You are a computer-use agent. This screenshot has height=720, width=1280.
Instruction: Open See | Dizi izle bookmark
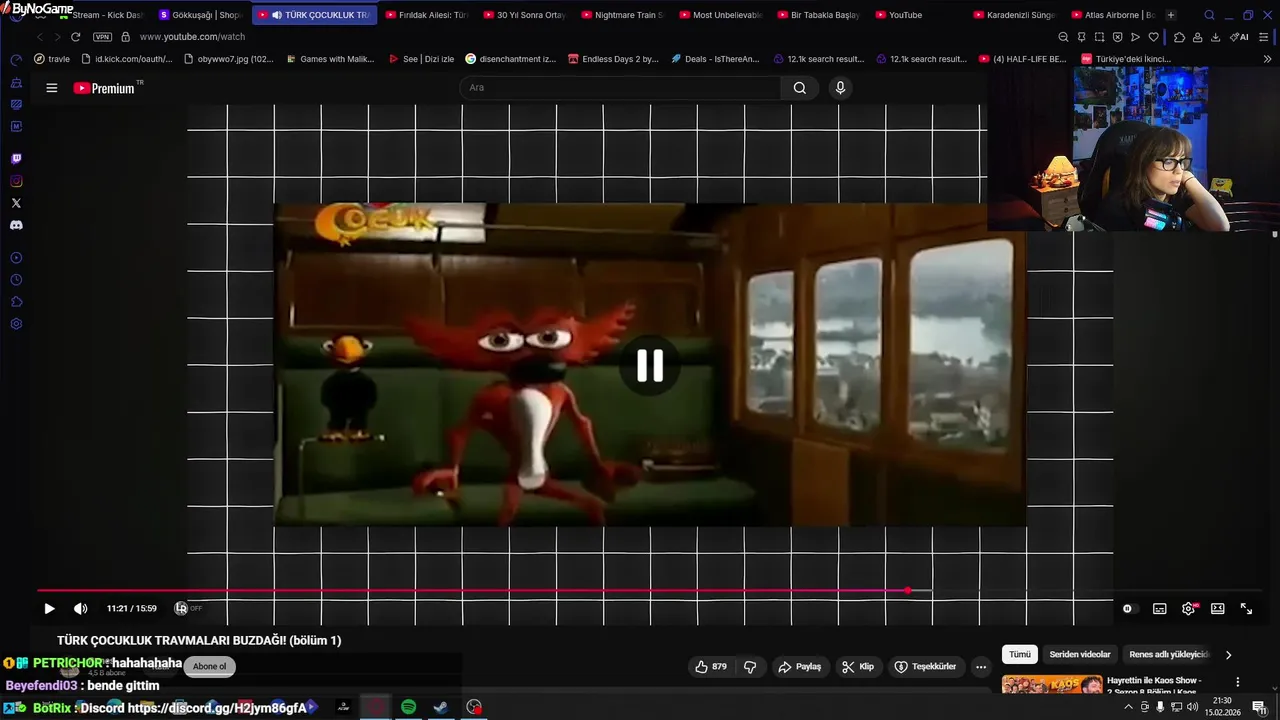point(421,59)
